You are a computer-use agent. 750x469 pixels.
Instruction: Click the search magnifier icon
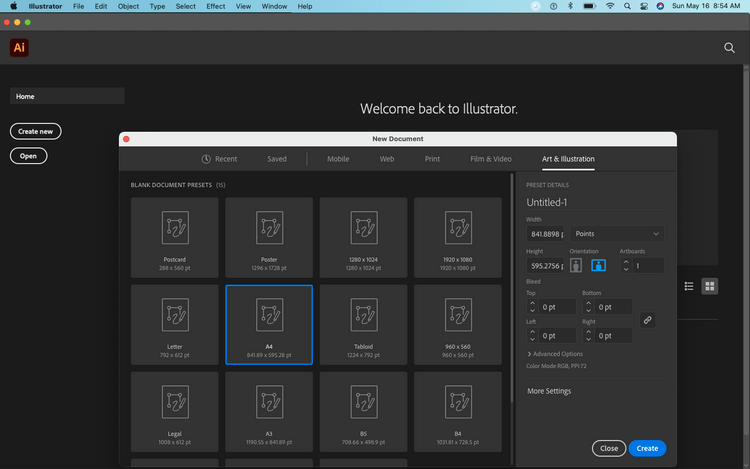point(729,47)
